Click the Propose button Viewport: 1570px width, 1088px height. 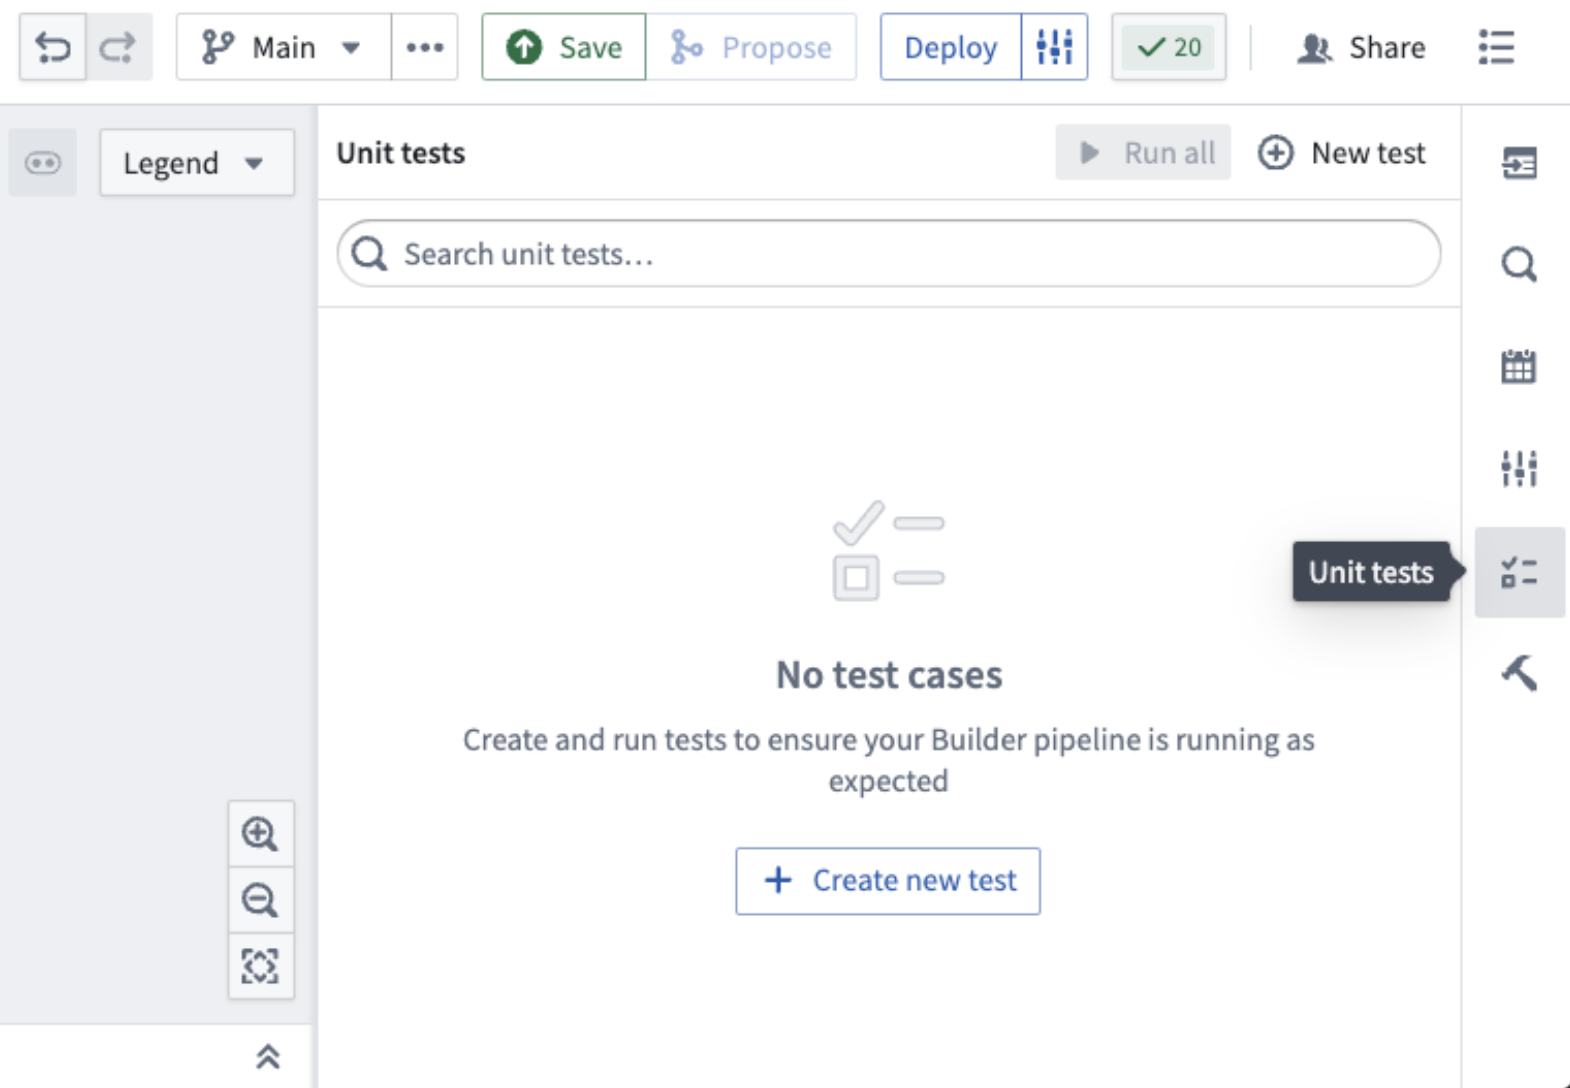coord(751,47)
